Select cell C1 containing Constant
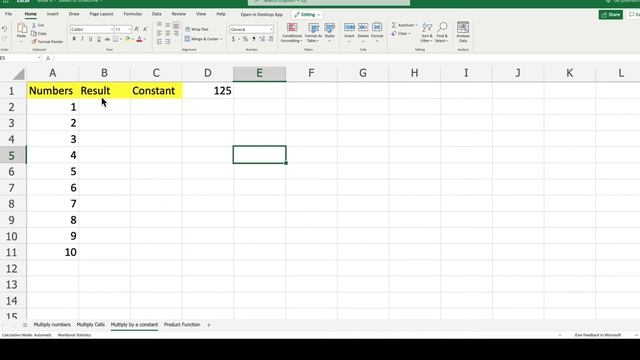 click(156, 91)
